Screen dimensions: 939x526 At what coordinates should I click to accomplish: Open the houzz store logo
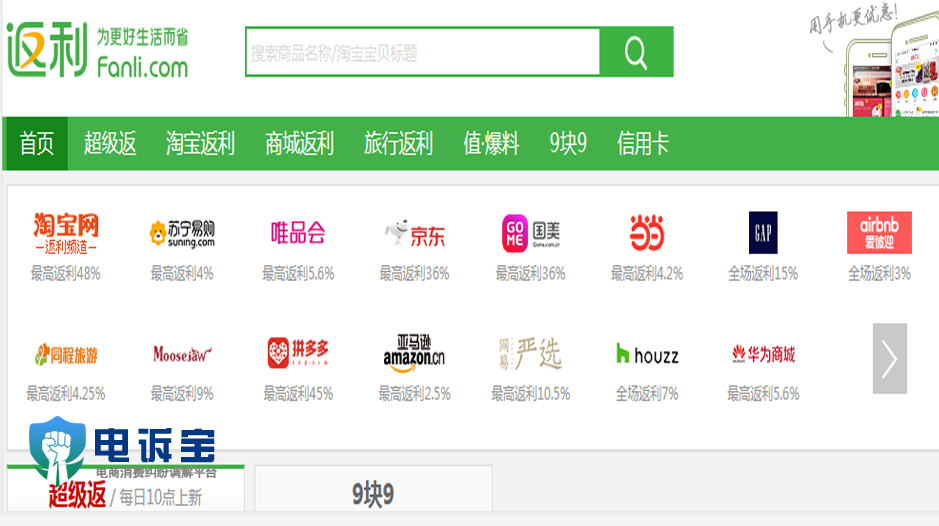(x=647, y=354)
